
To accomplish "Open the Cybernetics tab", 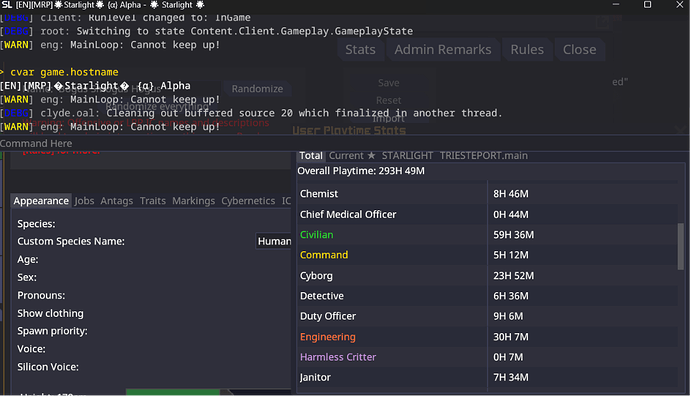I will tap(248, 201).
